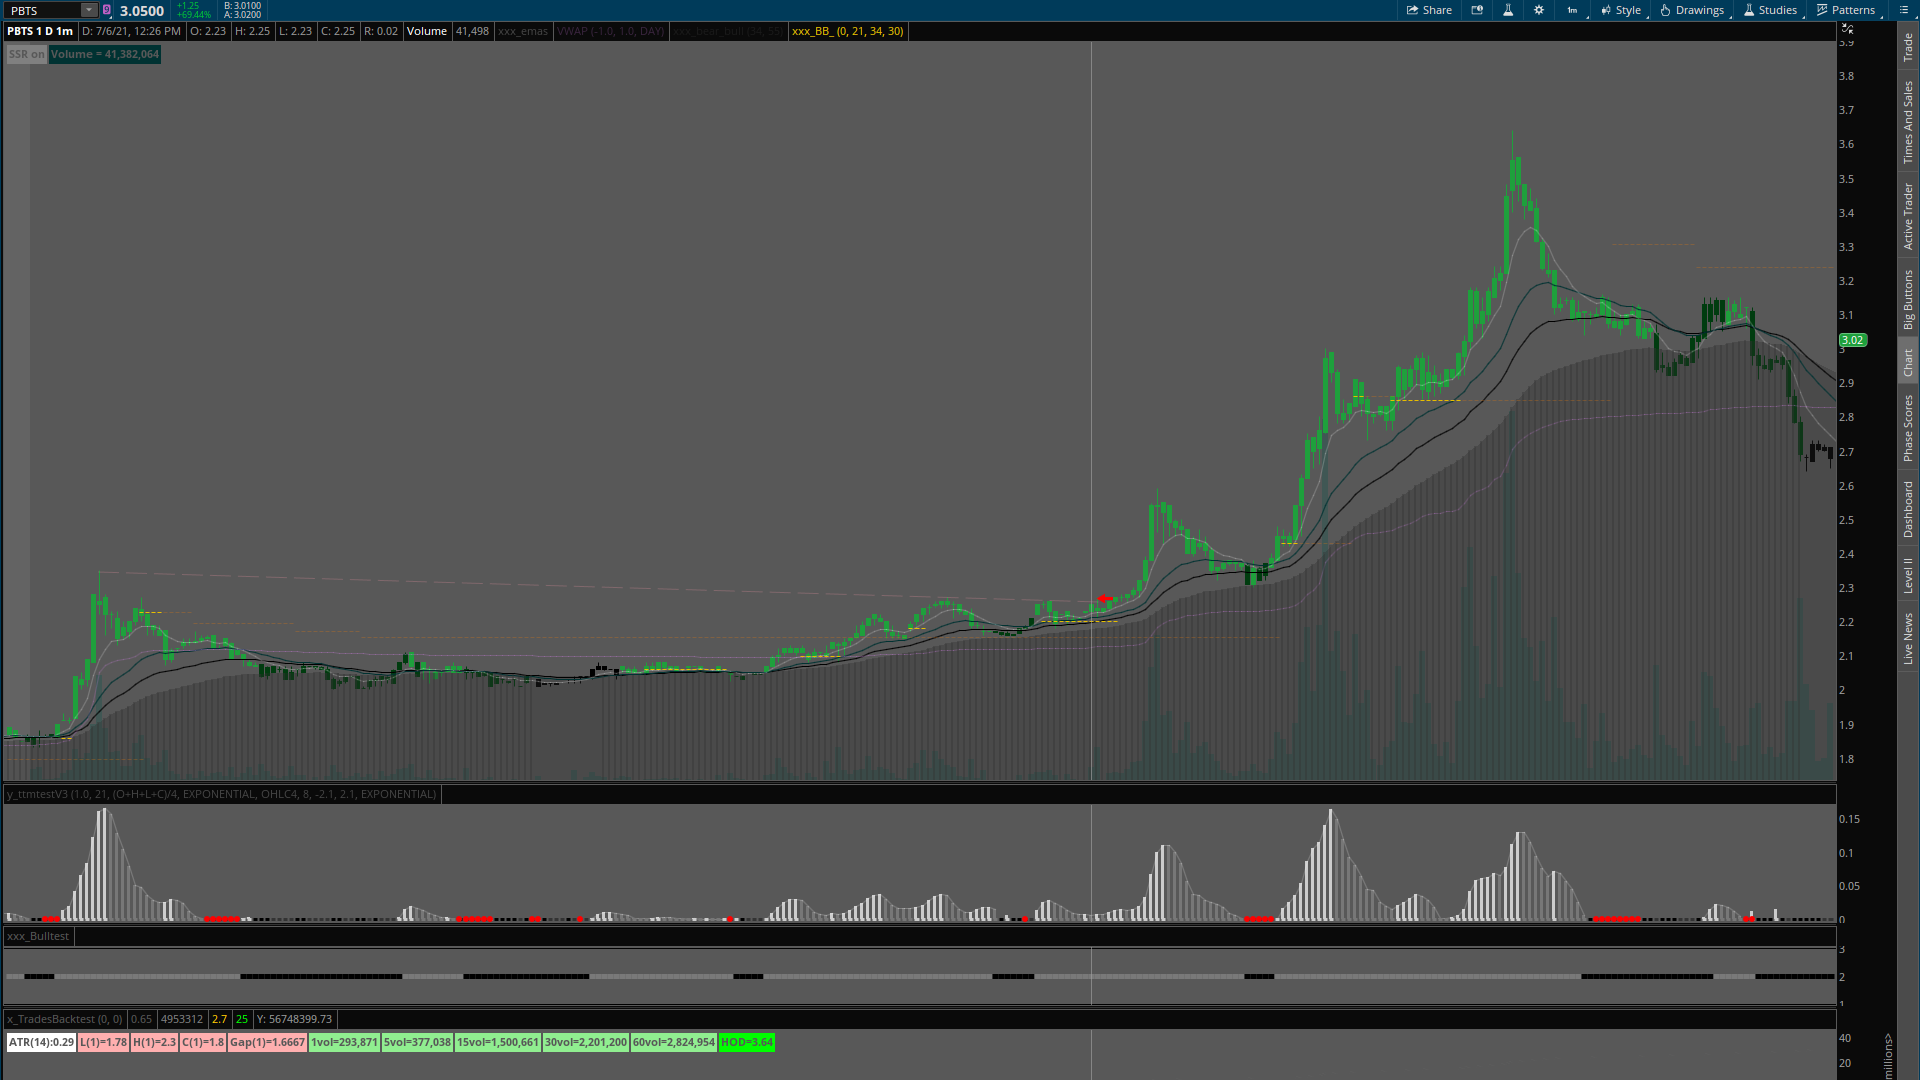The height and width of the screenshot is (1080, 1920).
Task: Open the Share menu
Action: [1429, 10]
